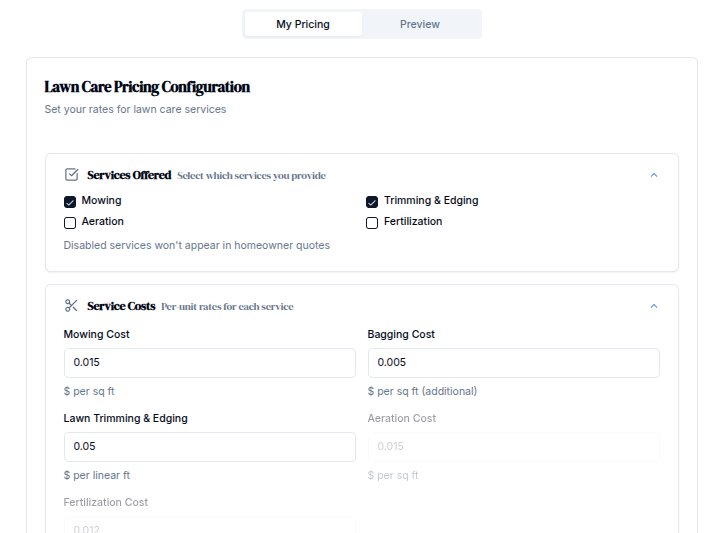Click the Bagging Cost input field
The image size is (715, 533).
(513, 362)
